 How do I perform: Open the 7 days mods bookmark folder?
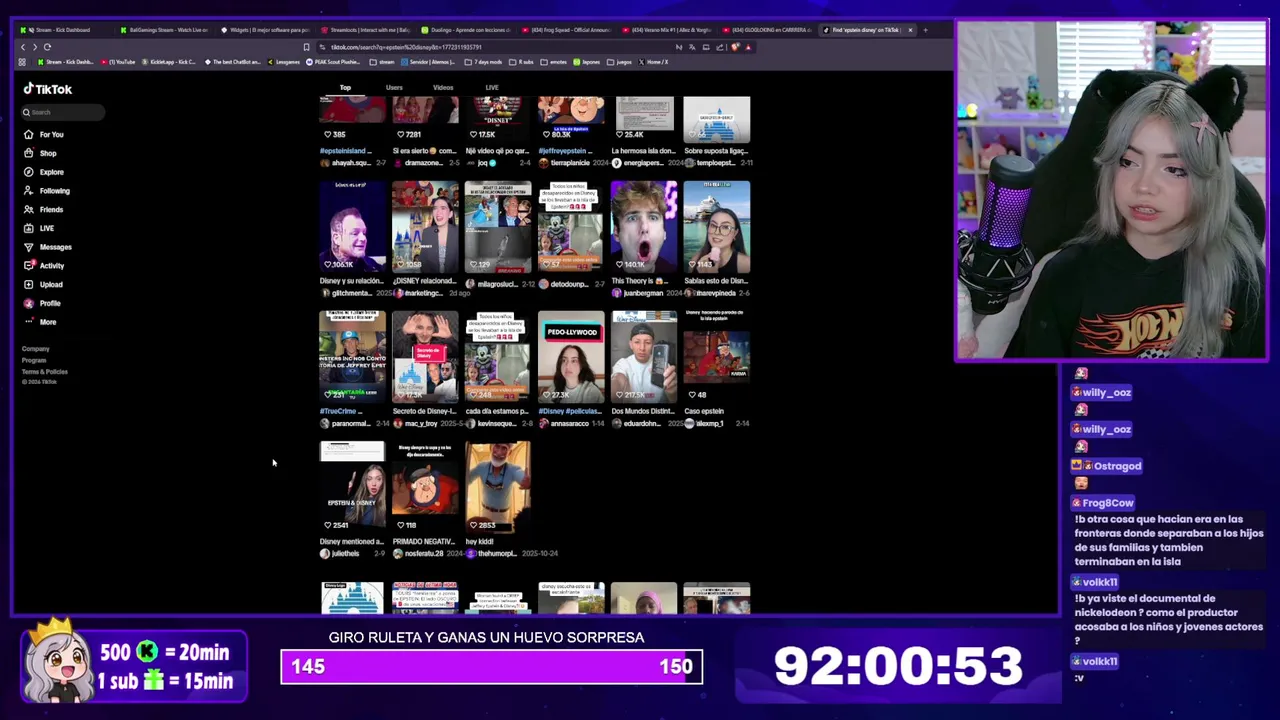pos(483,62)
